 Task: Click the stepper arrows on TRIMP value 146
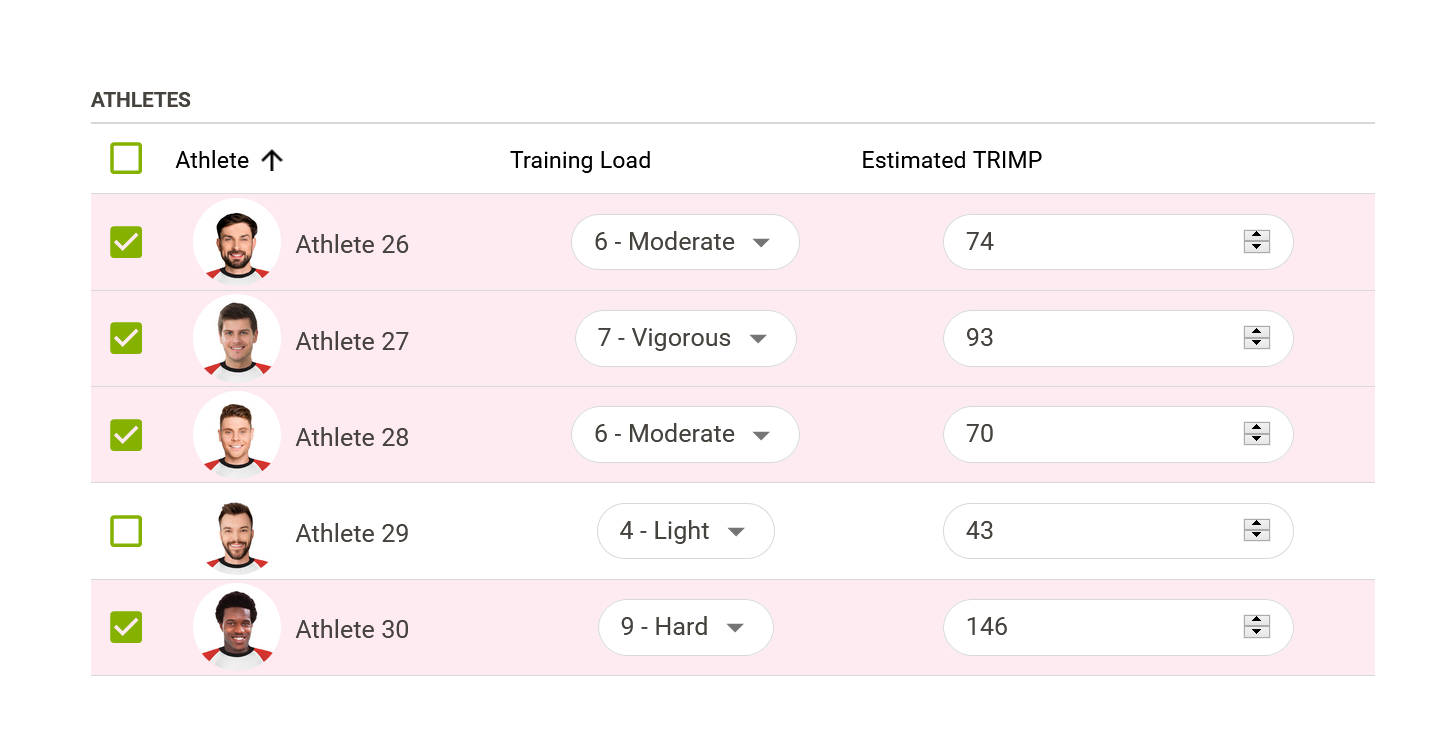point(1257,626)
